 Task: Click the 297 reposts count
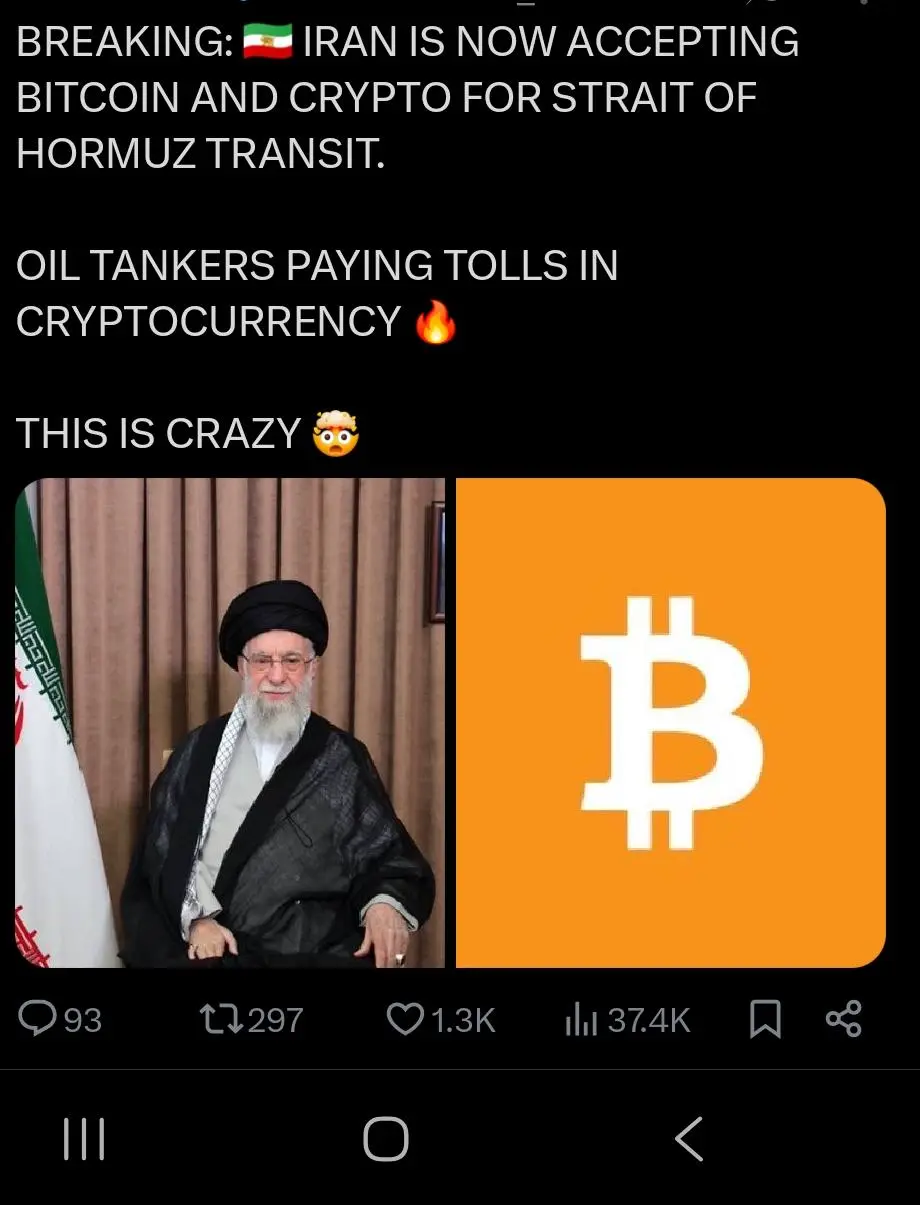point(275,1020)
